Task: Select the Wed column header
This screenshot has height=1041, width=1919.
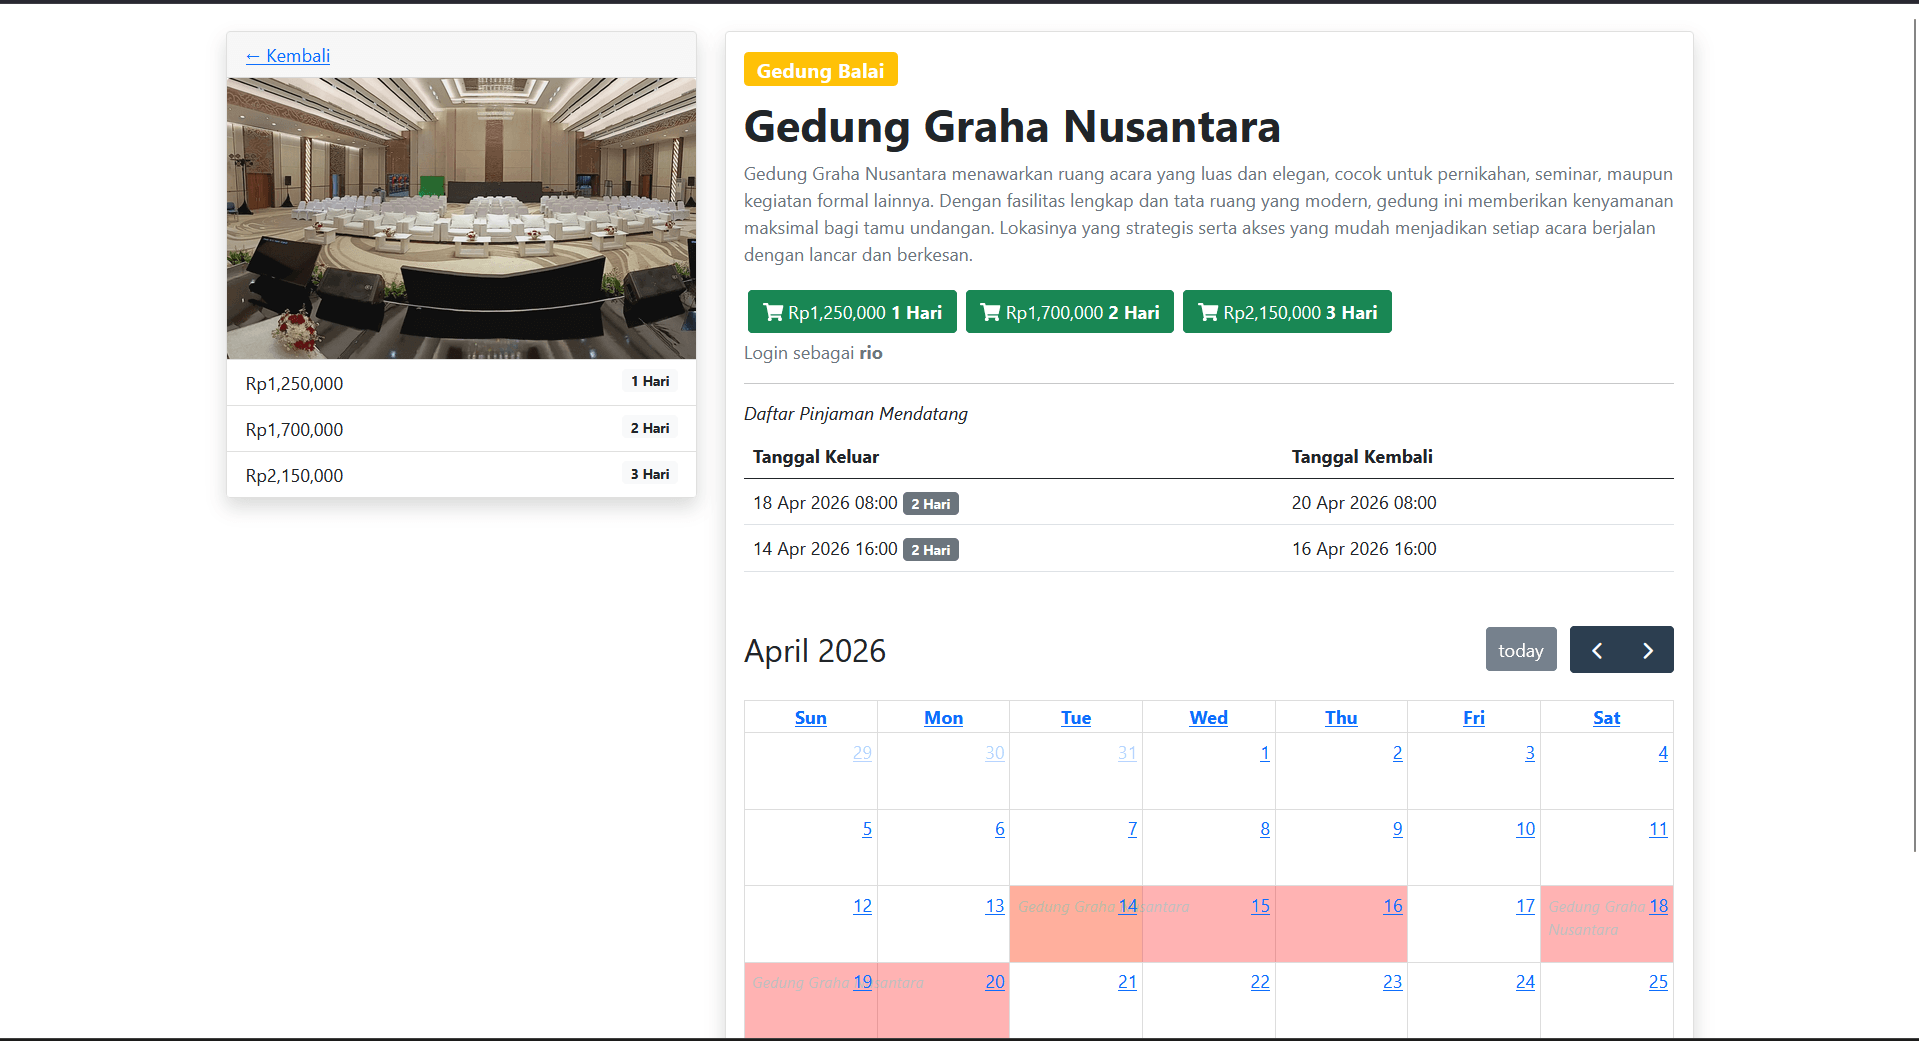Action: 1208,718
